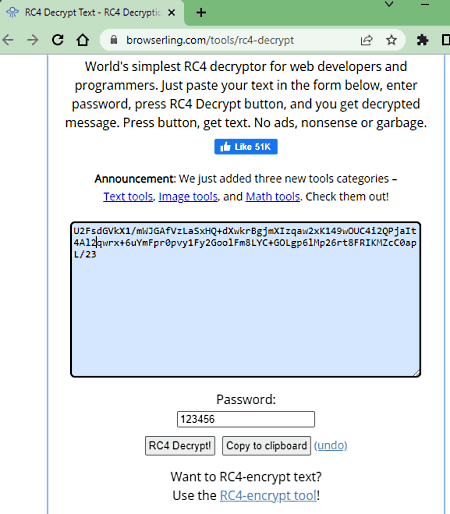Screen dimensions: 450x514
Task: Open the Image tools link
Action: click(188, 197)
